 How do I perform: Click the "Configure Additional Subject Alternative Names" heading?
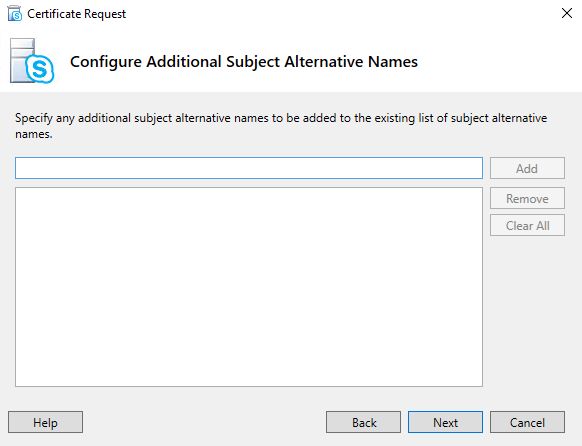244,62
